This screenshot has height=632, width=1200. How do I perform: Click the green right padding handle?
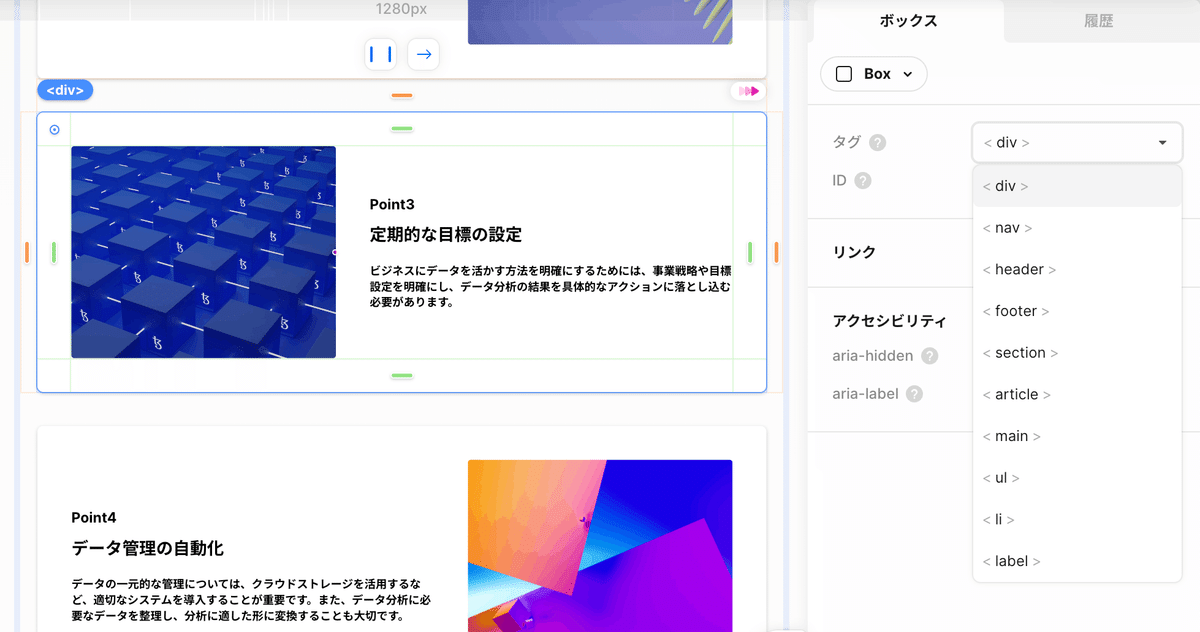tap(749, 252)
